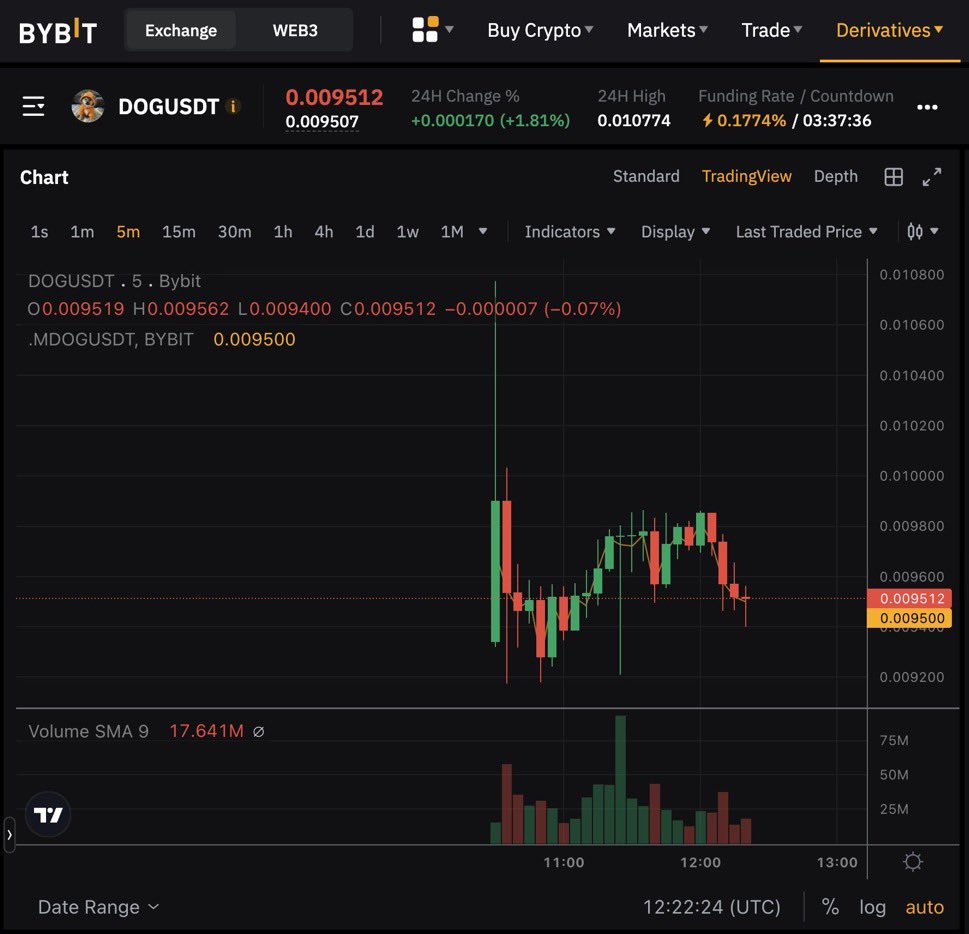The width and height of the screenshot is (969, 934).
Task: Select the 1d timeframe
Action: (365, 232)
